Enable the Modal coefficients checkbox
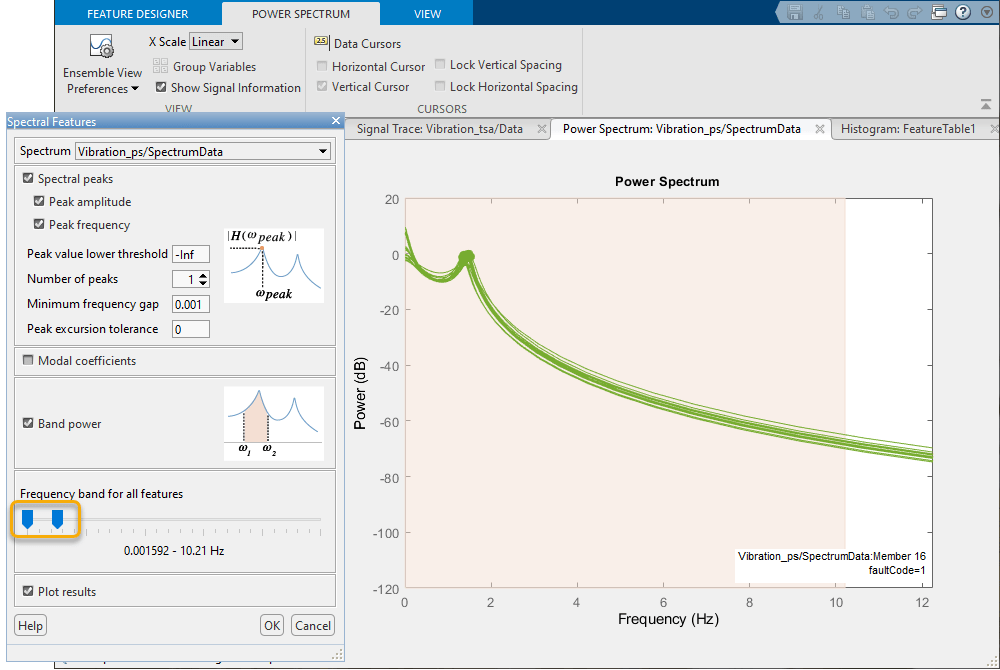 tap(28, 360)
